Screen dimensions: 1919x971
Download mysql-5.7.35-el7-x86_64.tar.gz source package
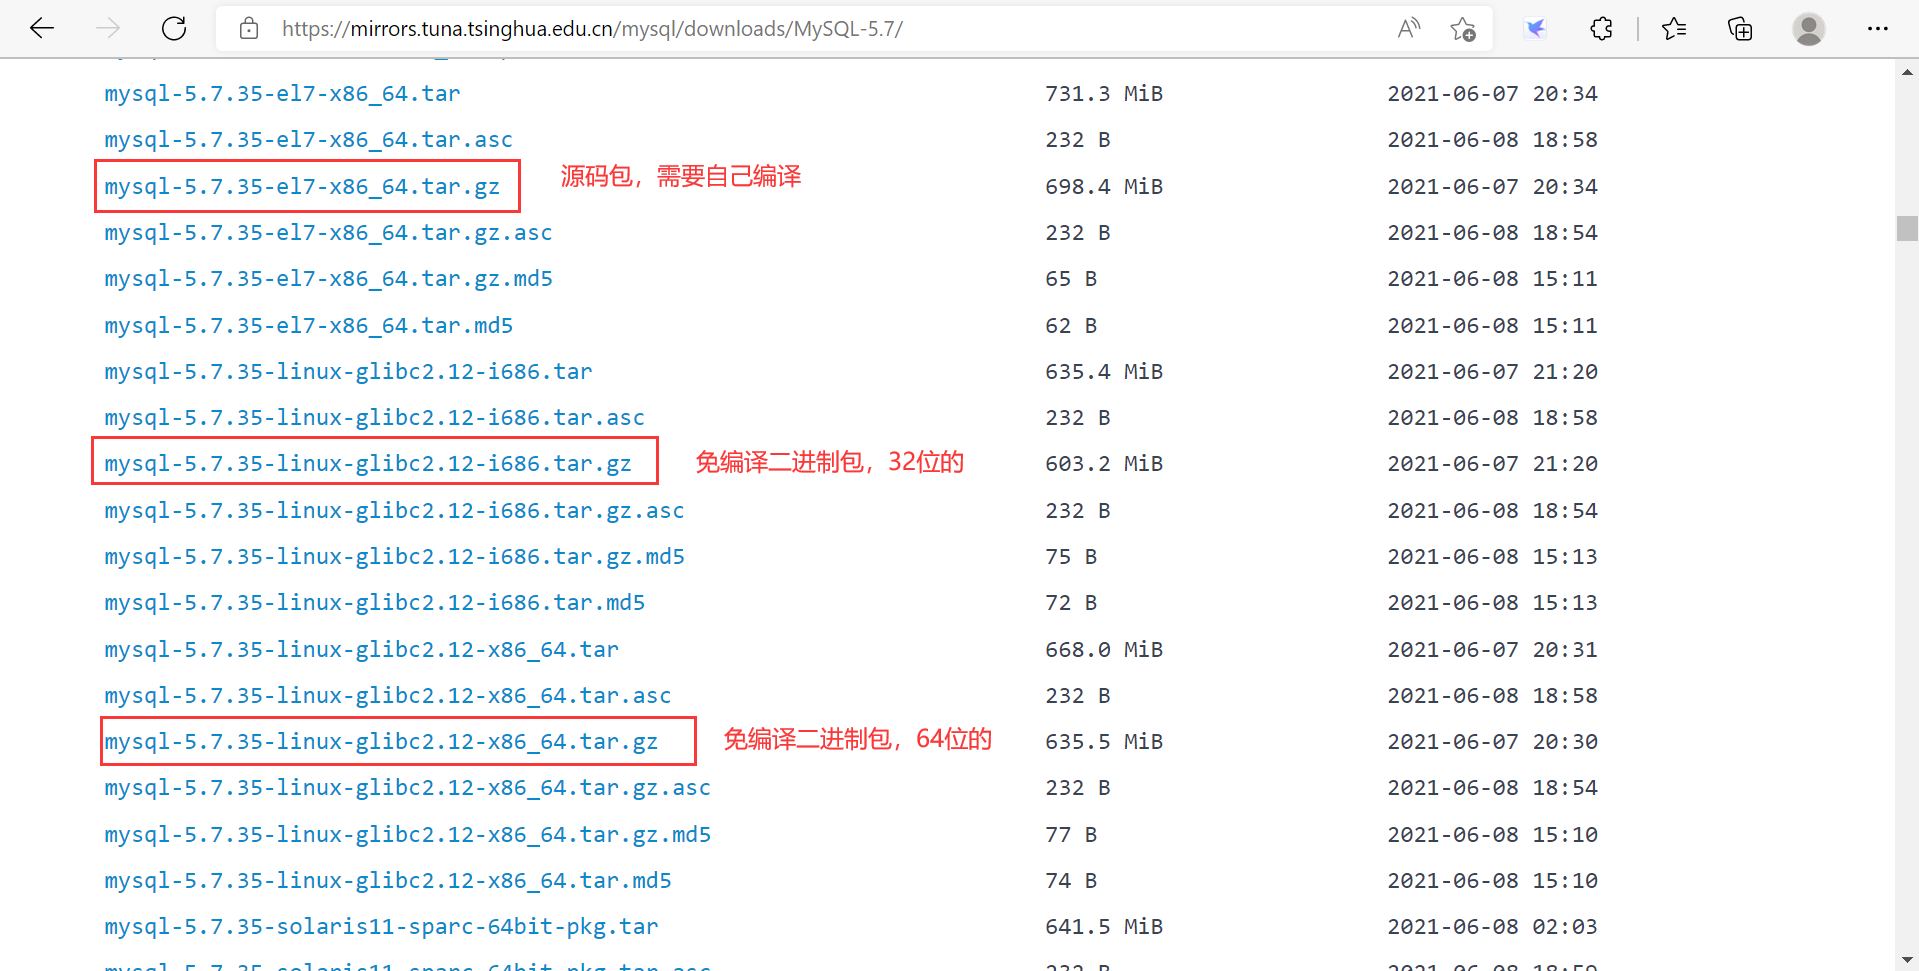pos(306,185)
